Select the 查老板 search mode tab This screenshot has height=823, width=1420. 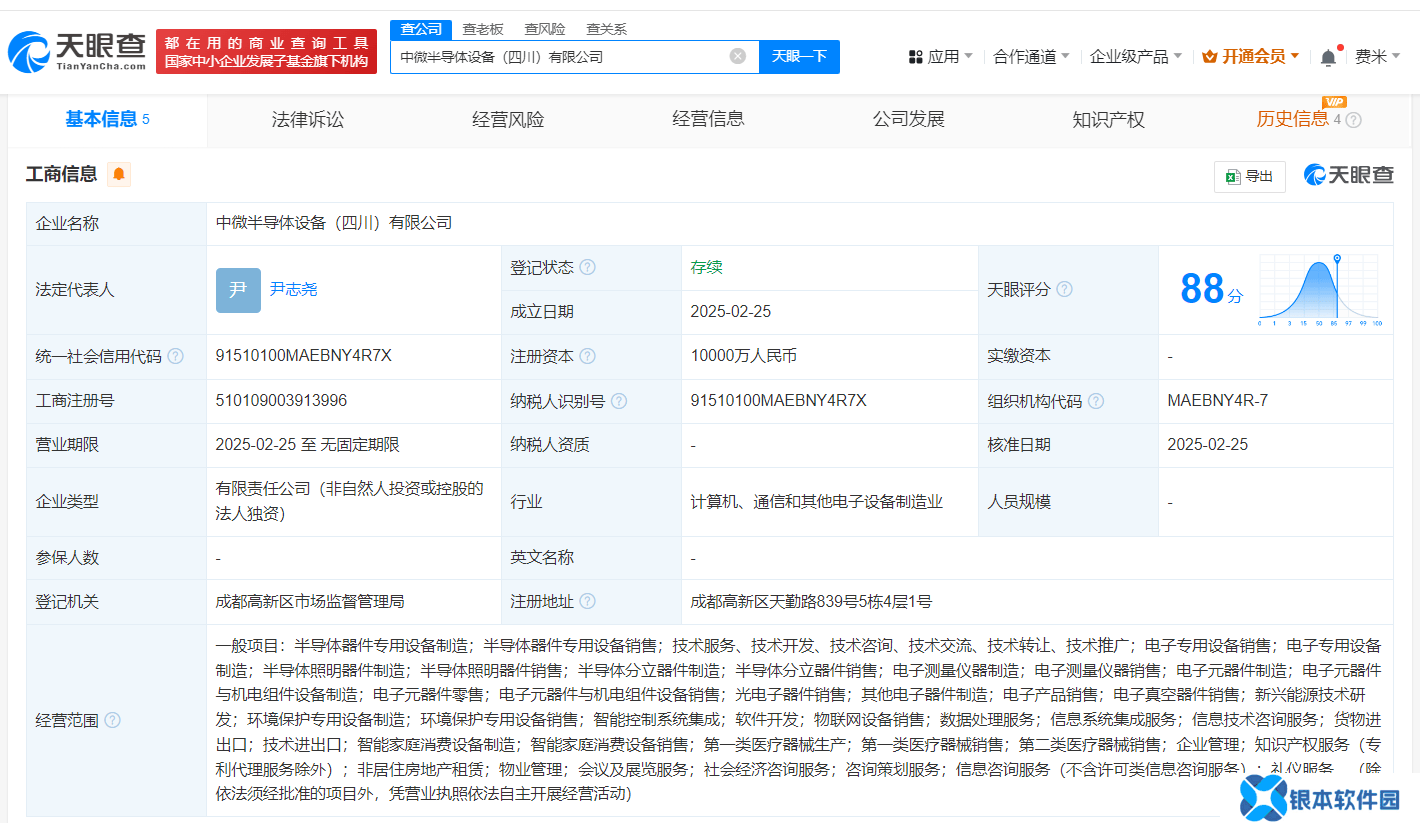coord(483,29)
